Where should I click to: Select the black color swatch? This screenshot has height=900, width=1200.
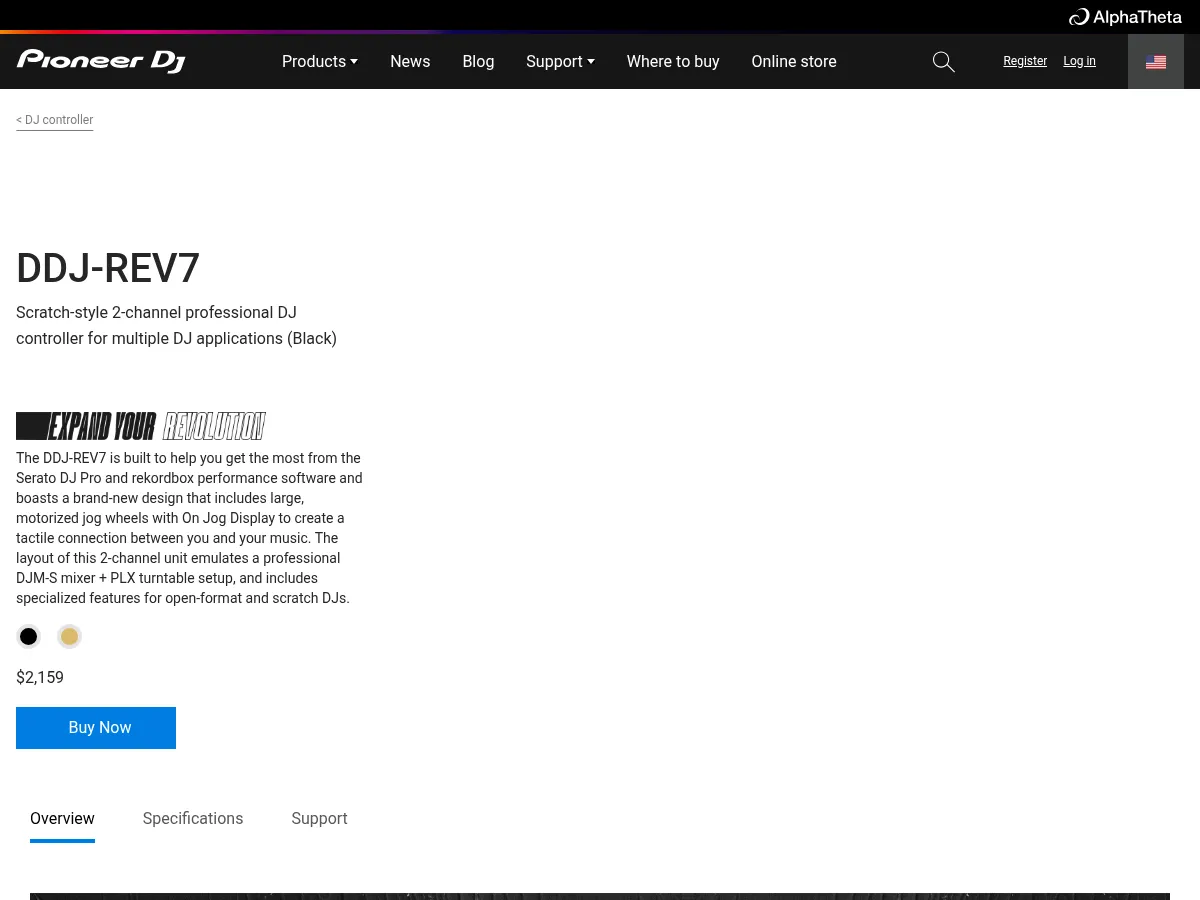pyautogui.click(x=29, y=637)
